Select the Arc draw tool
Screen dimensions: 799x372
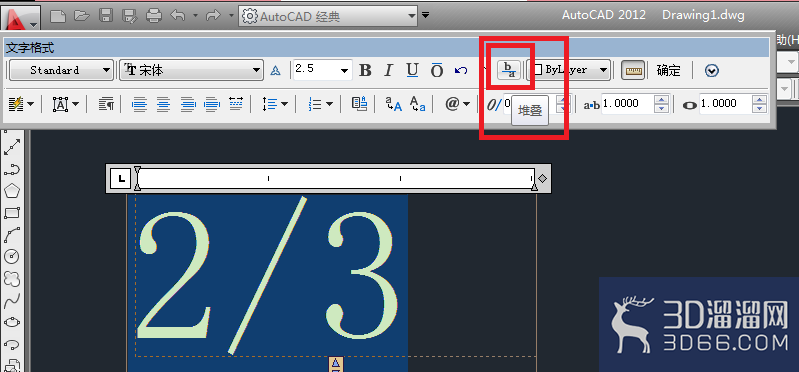tap(12, 235)
